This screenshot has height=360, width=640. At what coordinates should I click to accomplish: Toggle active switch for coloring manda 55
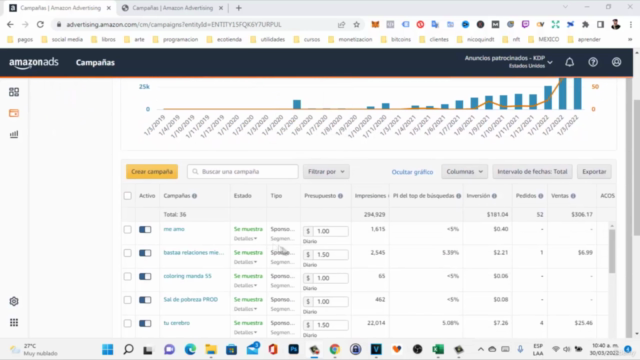(x=145, y=276)
